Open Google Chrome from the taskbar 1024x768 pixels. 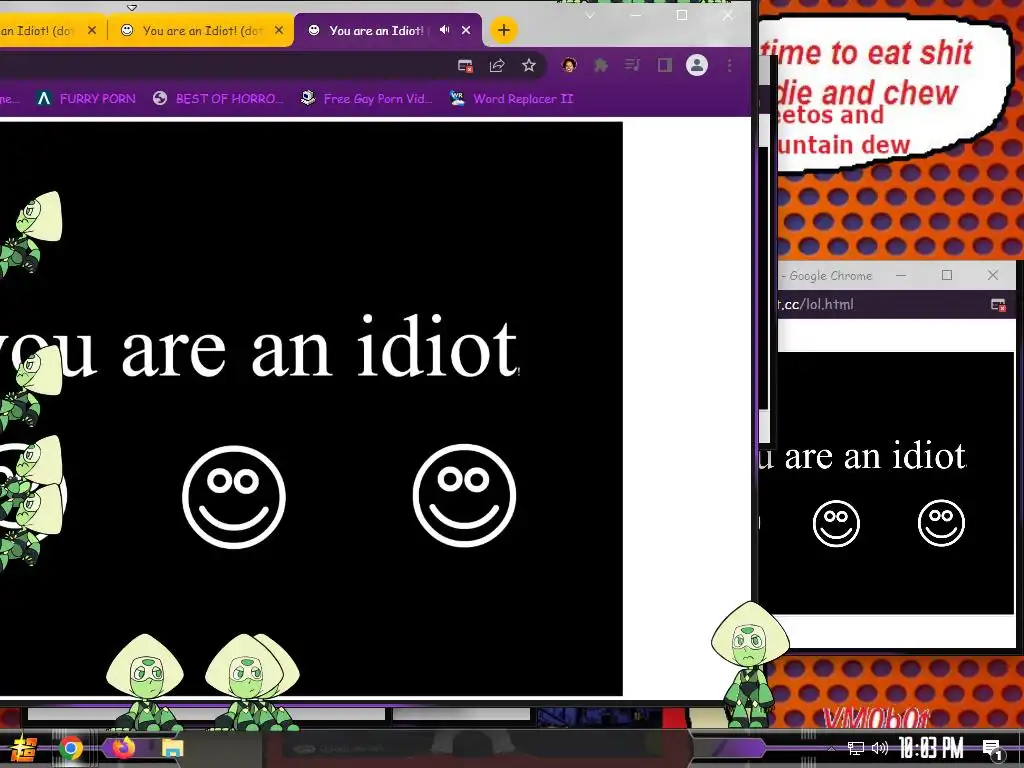tap(71, 748)
